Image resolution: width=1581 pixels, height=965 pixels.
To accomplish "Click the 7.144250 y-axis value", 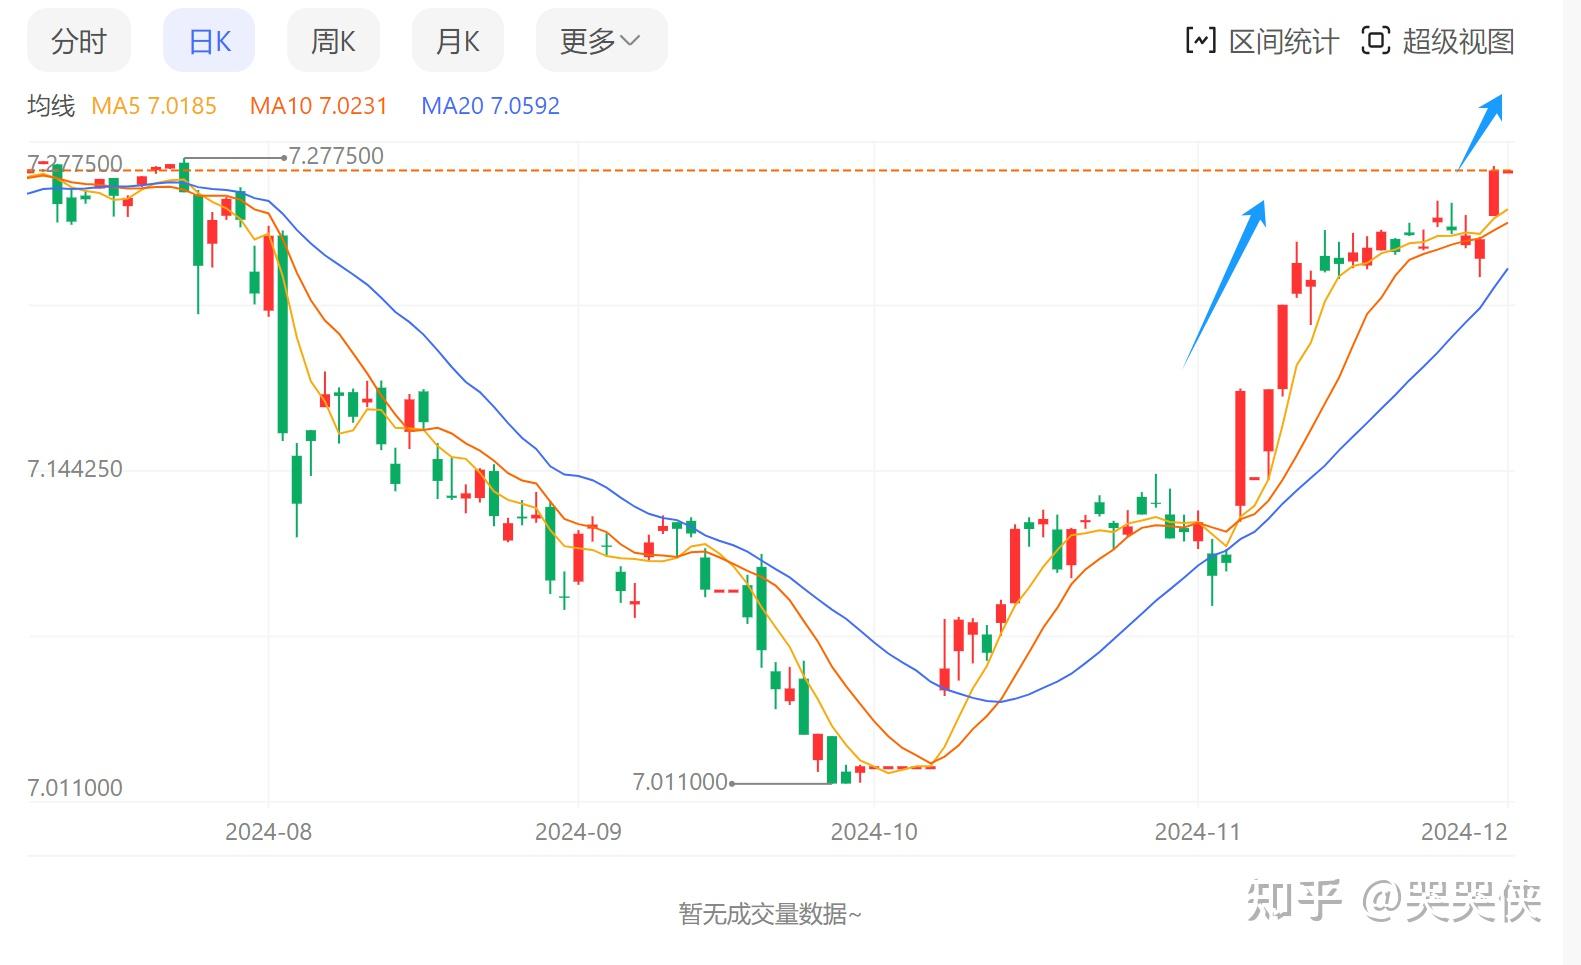I will pos(75,469).
